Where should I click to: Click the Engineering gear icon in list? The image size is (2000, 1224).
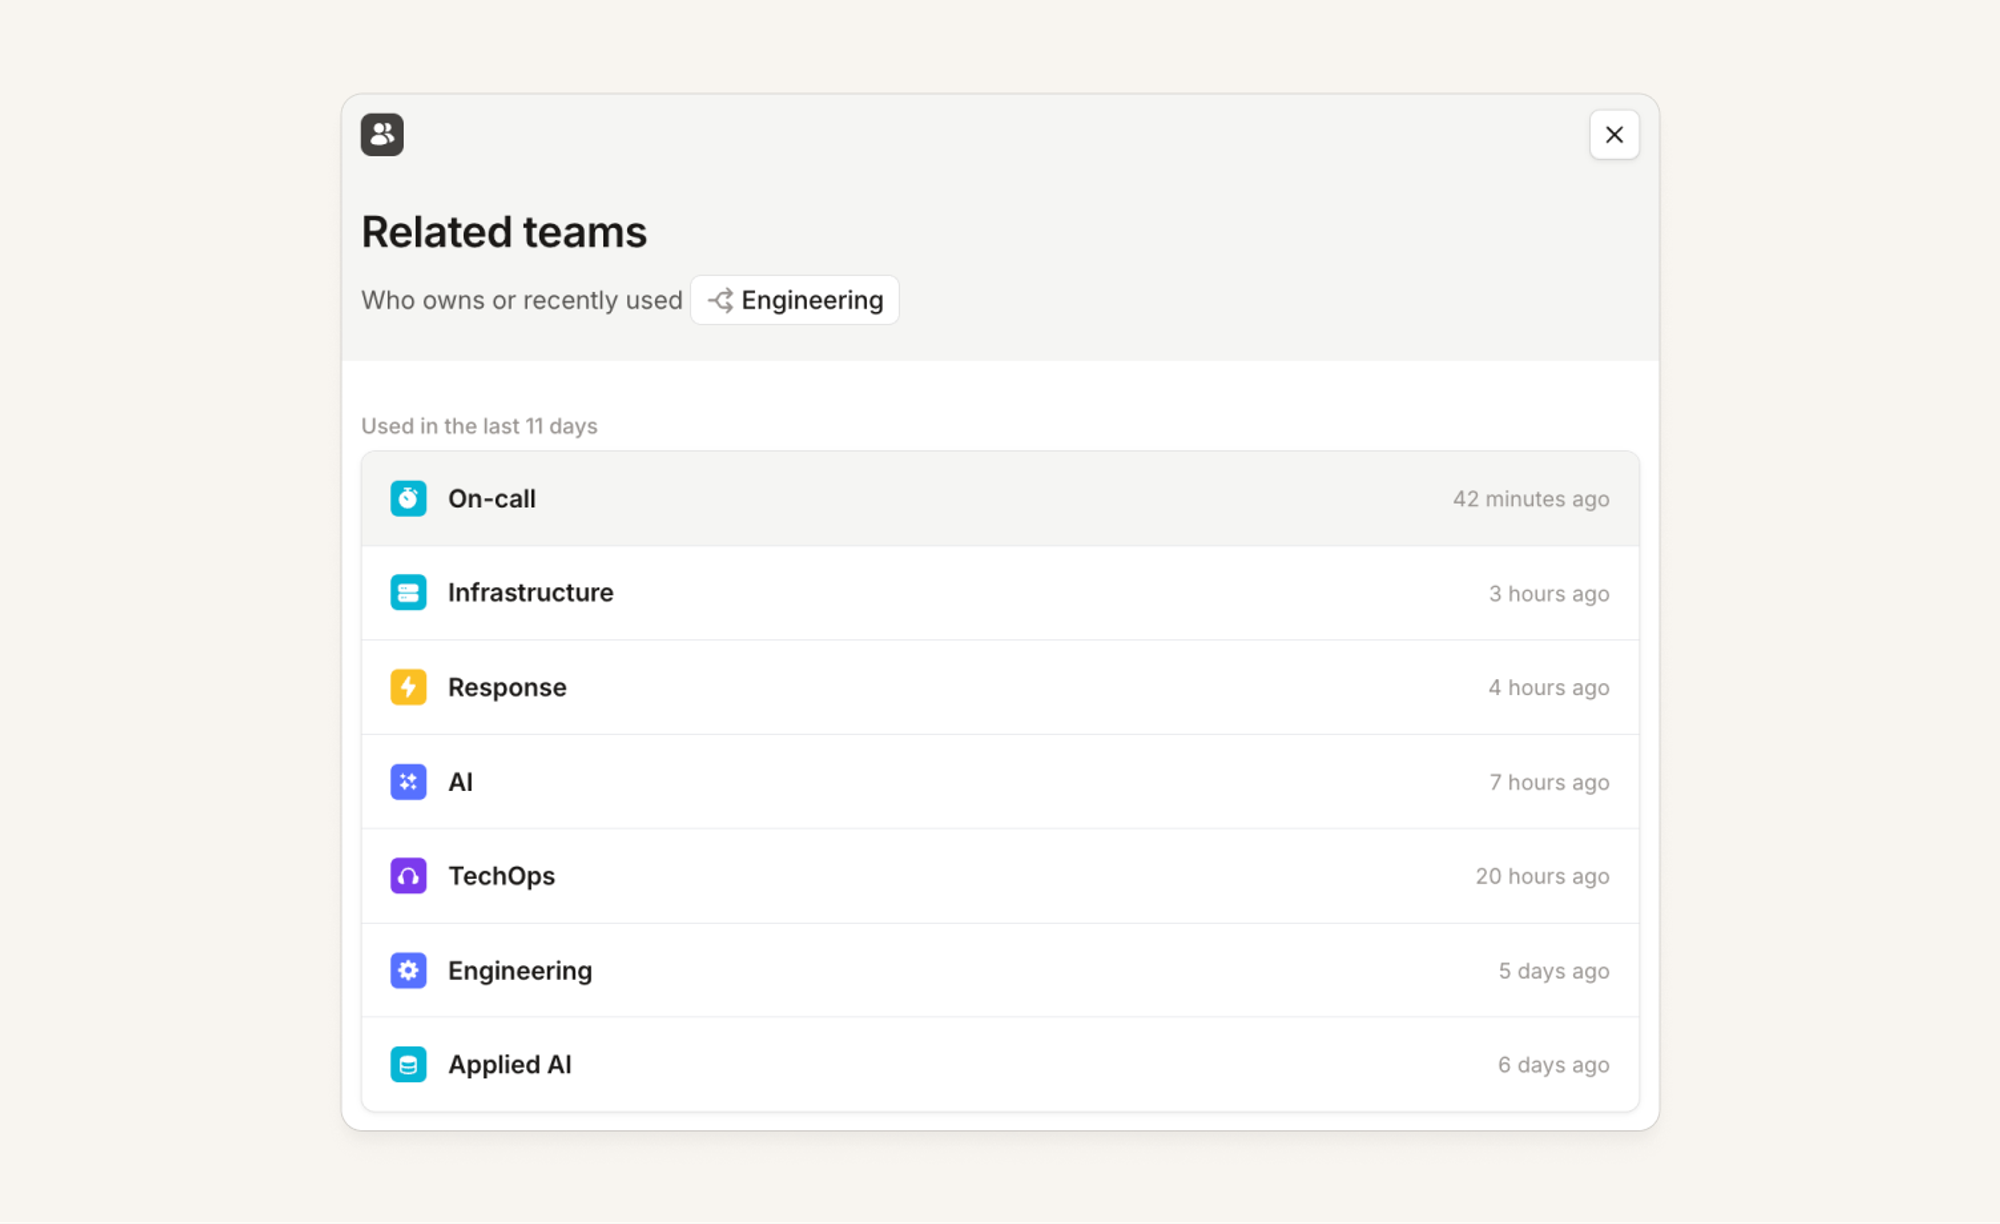point(408,970)
